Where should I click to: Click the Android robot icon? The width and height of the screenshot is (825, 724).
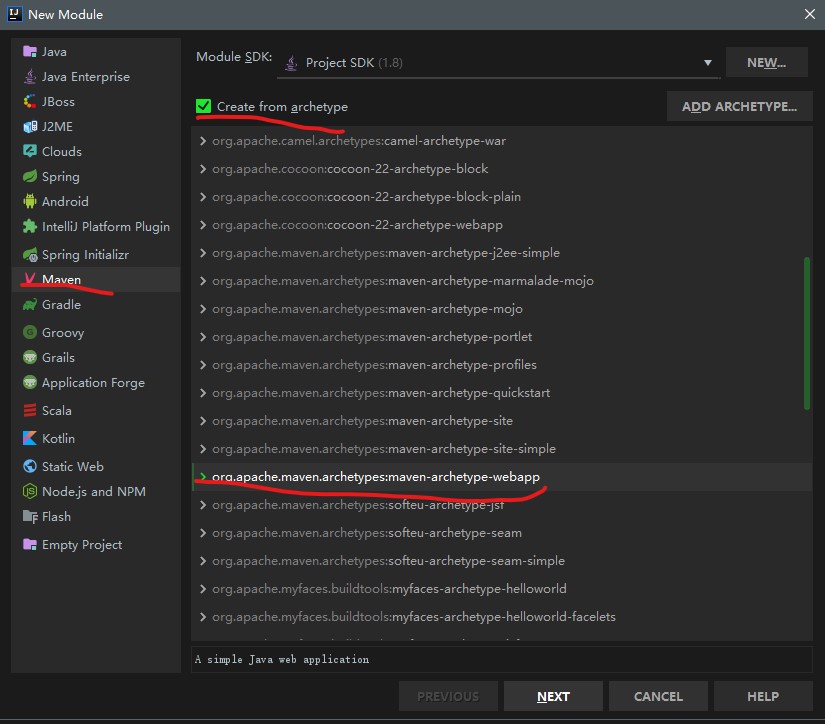[29, 201]
